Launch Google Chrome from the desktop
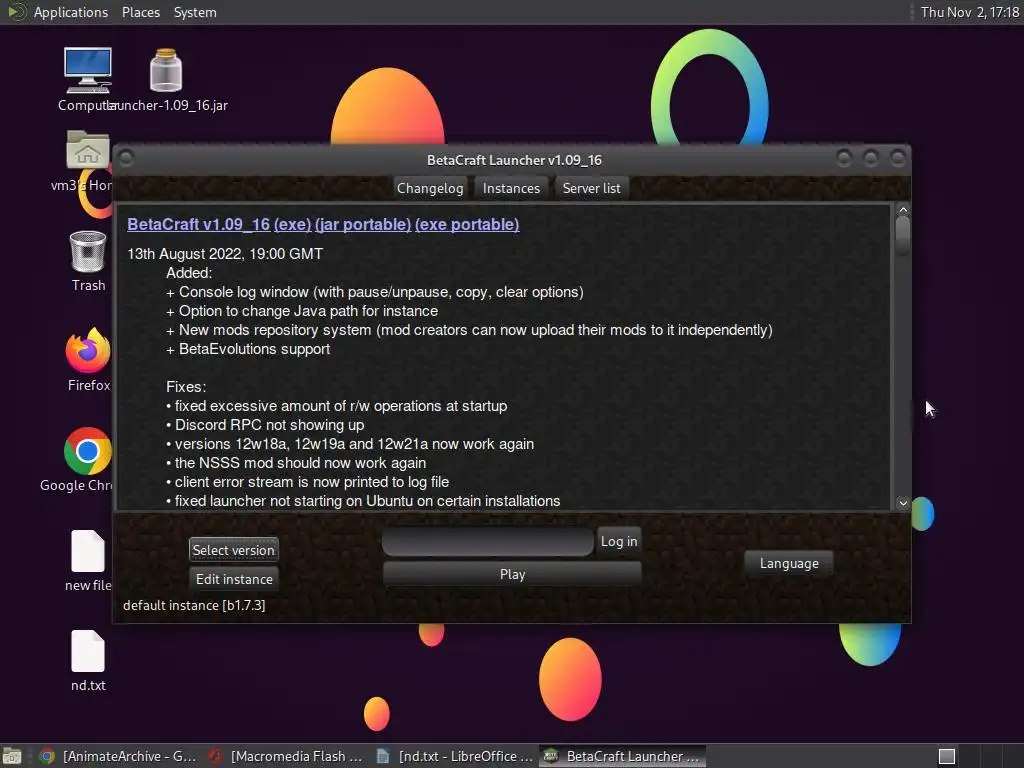1024x768 pixels. click(88, 451)
